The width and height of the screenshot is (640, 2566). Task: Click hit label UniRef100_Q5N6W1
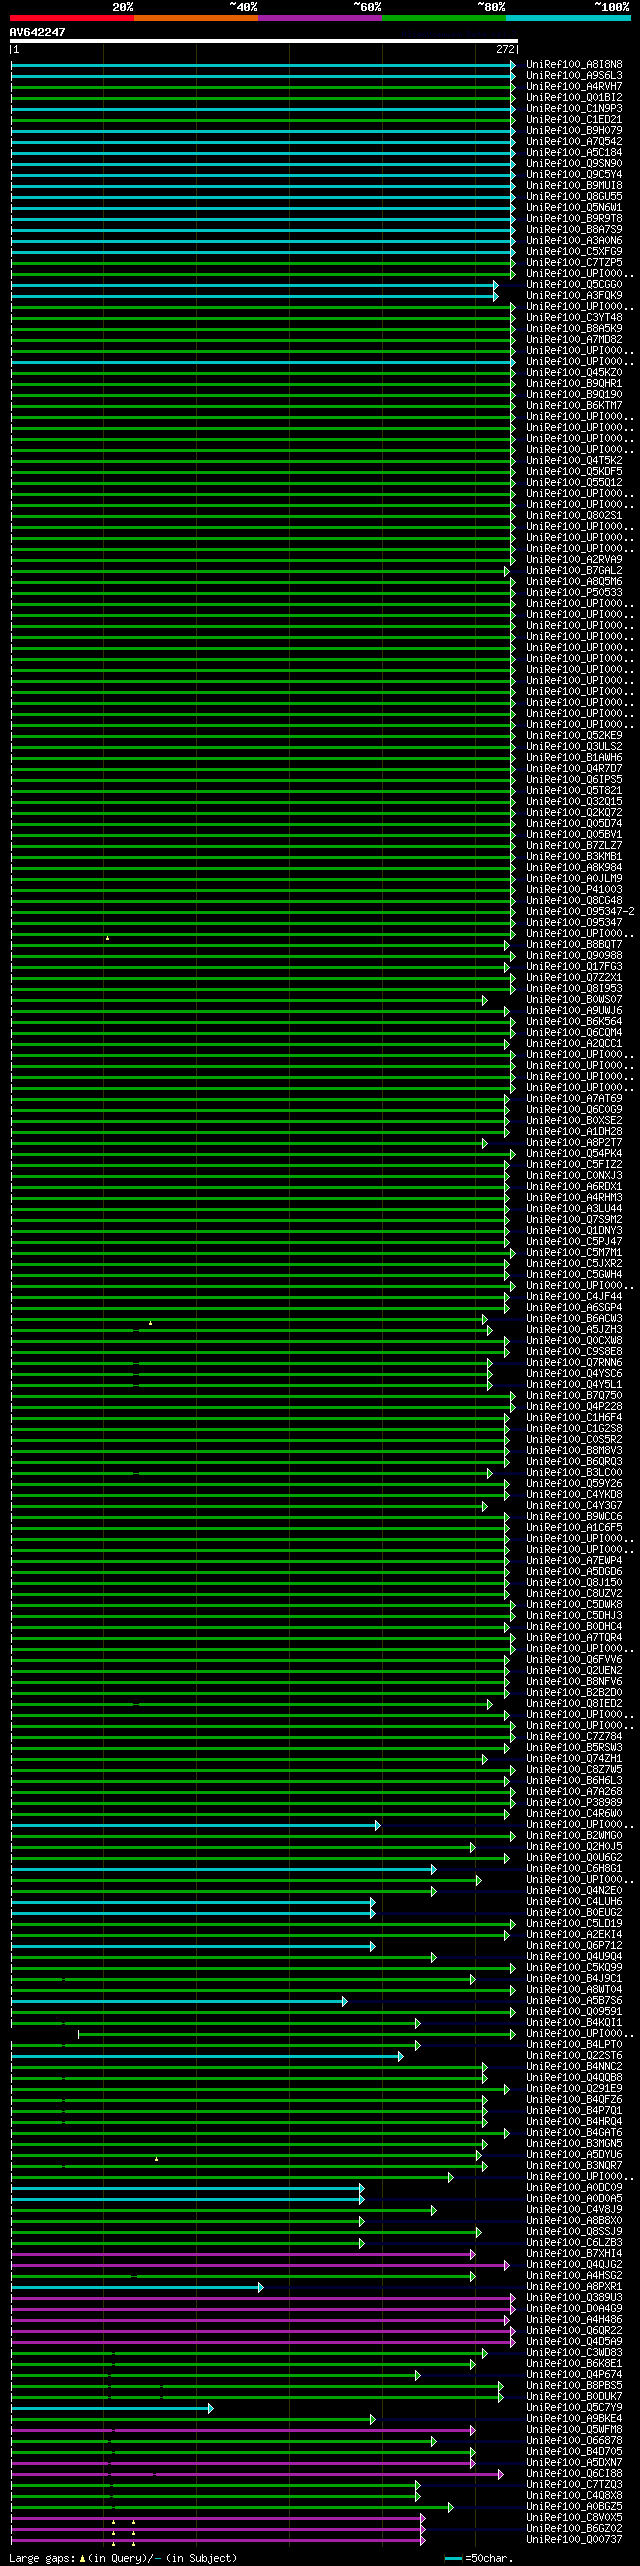[574, 208]
